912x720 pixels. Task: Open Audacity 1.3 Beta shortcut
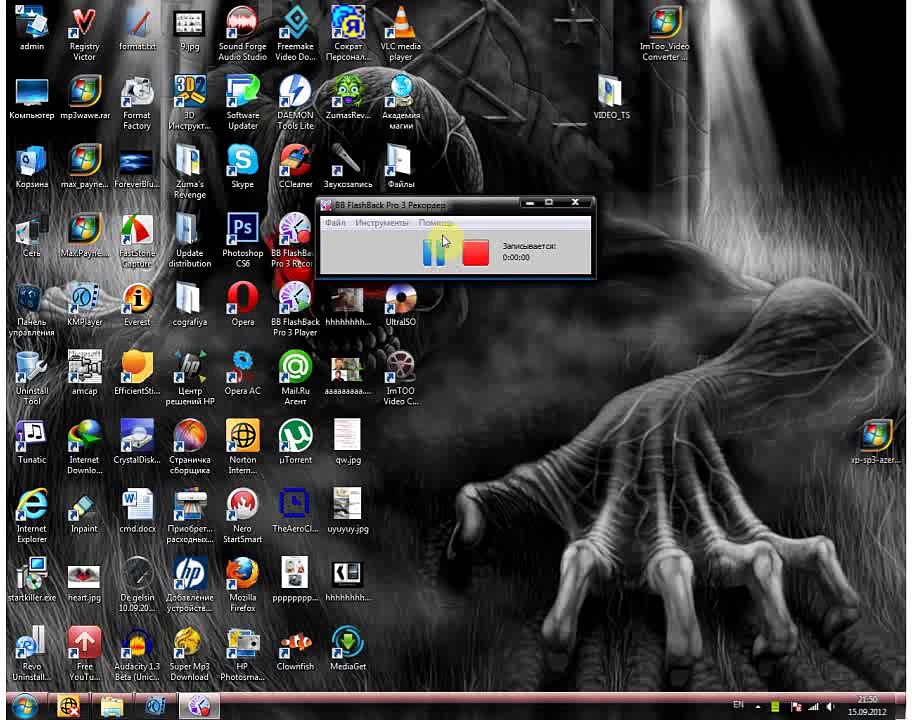click(137, 653)
